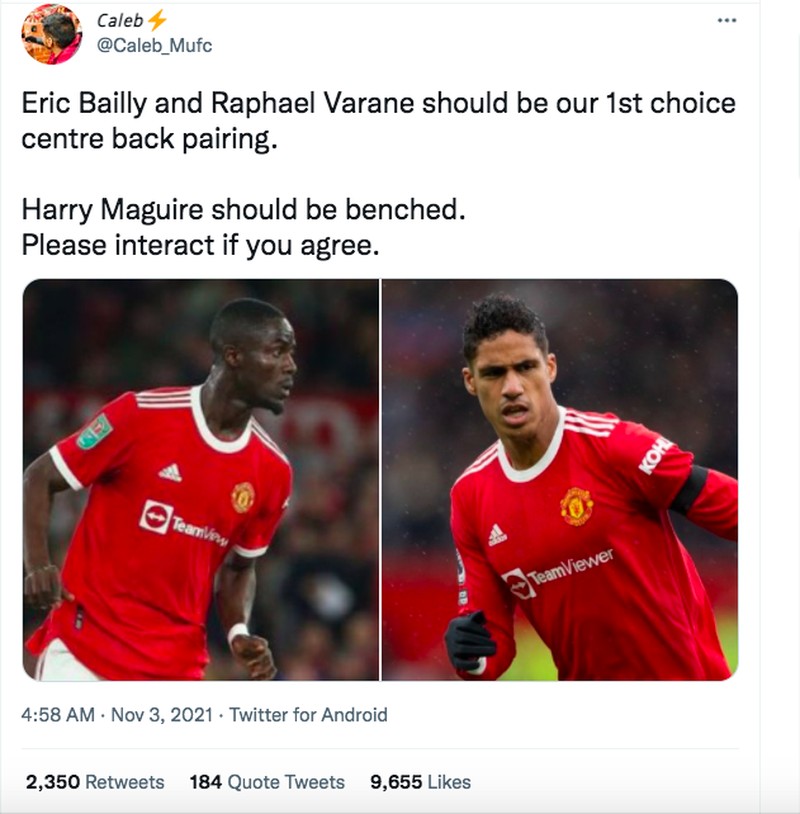Click the Carabao Cup sleeve badge in left photo
This screenshot has height=814, width=800.
(x=97, y=432)
